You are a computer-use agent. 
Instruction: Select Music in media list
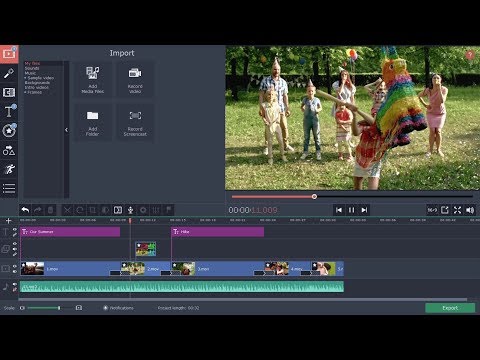coord(30,73)
